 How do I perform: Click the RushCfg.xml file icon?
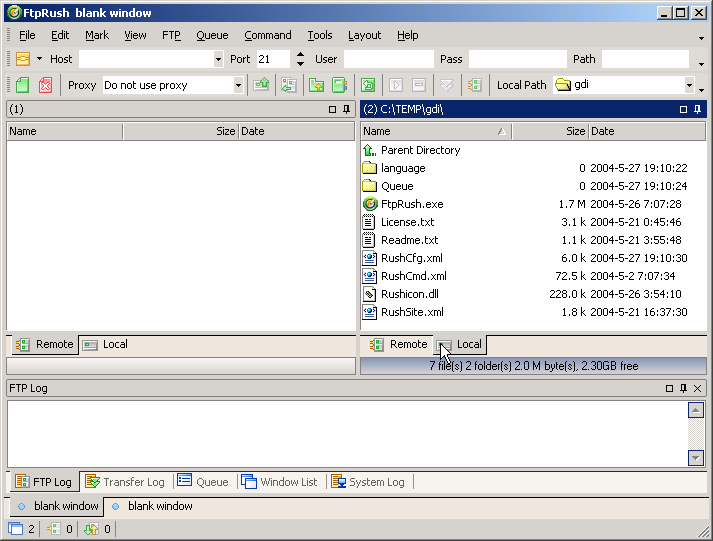pos(370,258)
